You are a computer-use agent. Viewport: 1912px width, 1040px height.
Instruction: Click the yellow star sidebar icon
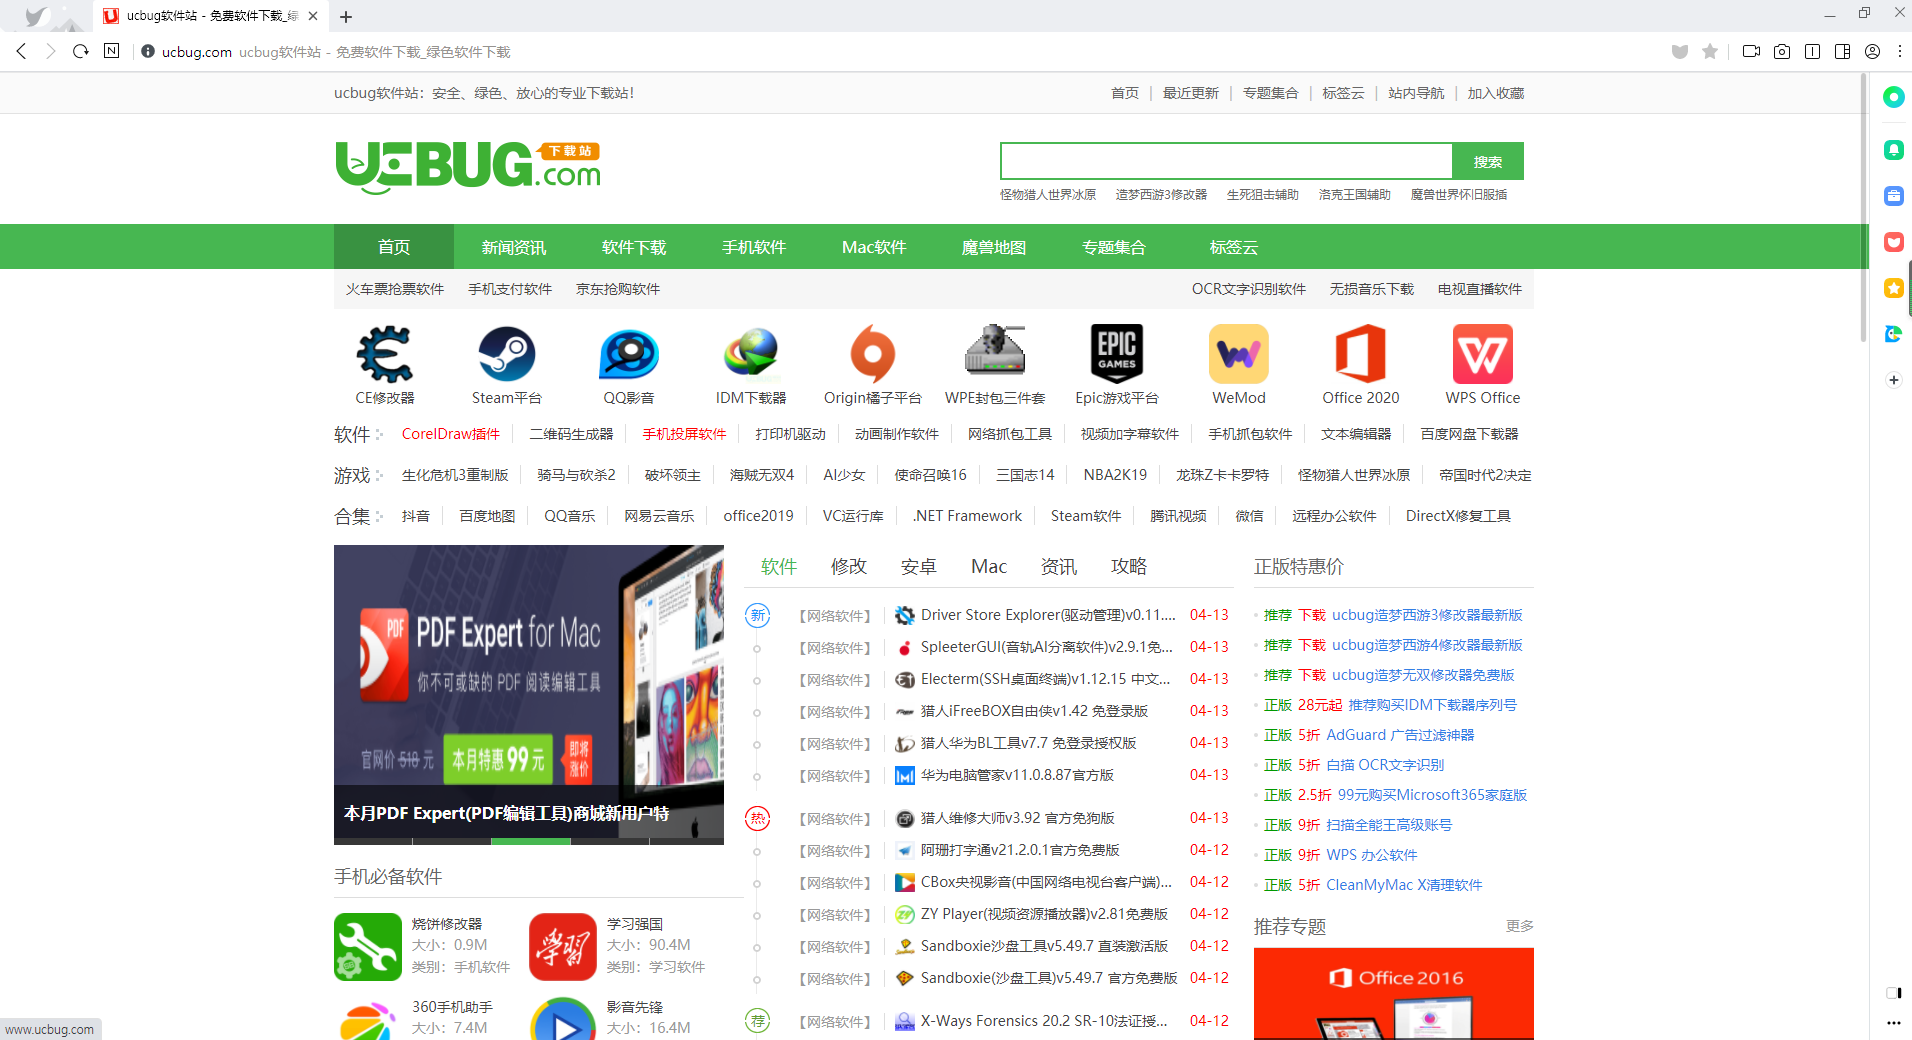click(1893, 288)
